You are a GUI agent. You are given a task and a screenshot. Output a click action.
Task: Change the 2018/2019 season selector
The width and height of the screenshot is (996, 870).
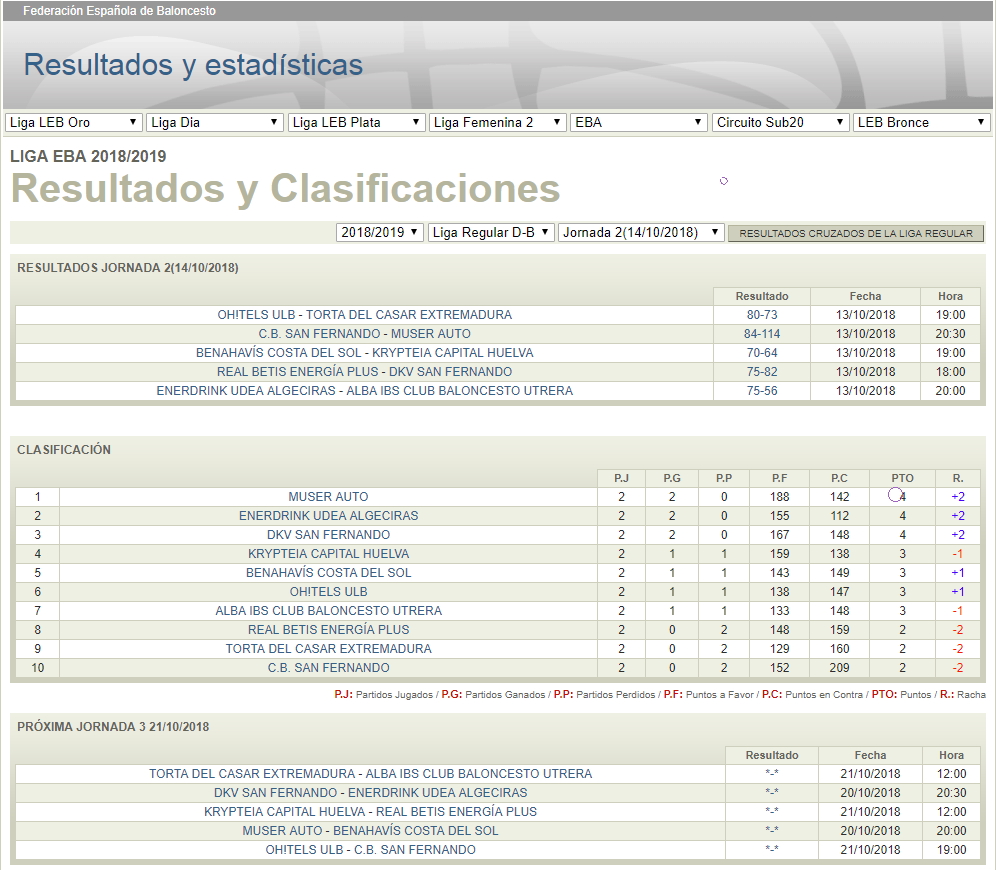pyautogui.click(x=380, y=232)
